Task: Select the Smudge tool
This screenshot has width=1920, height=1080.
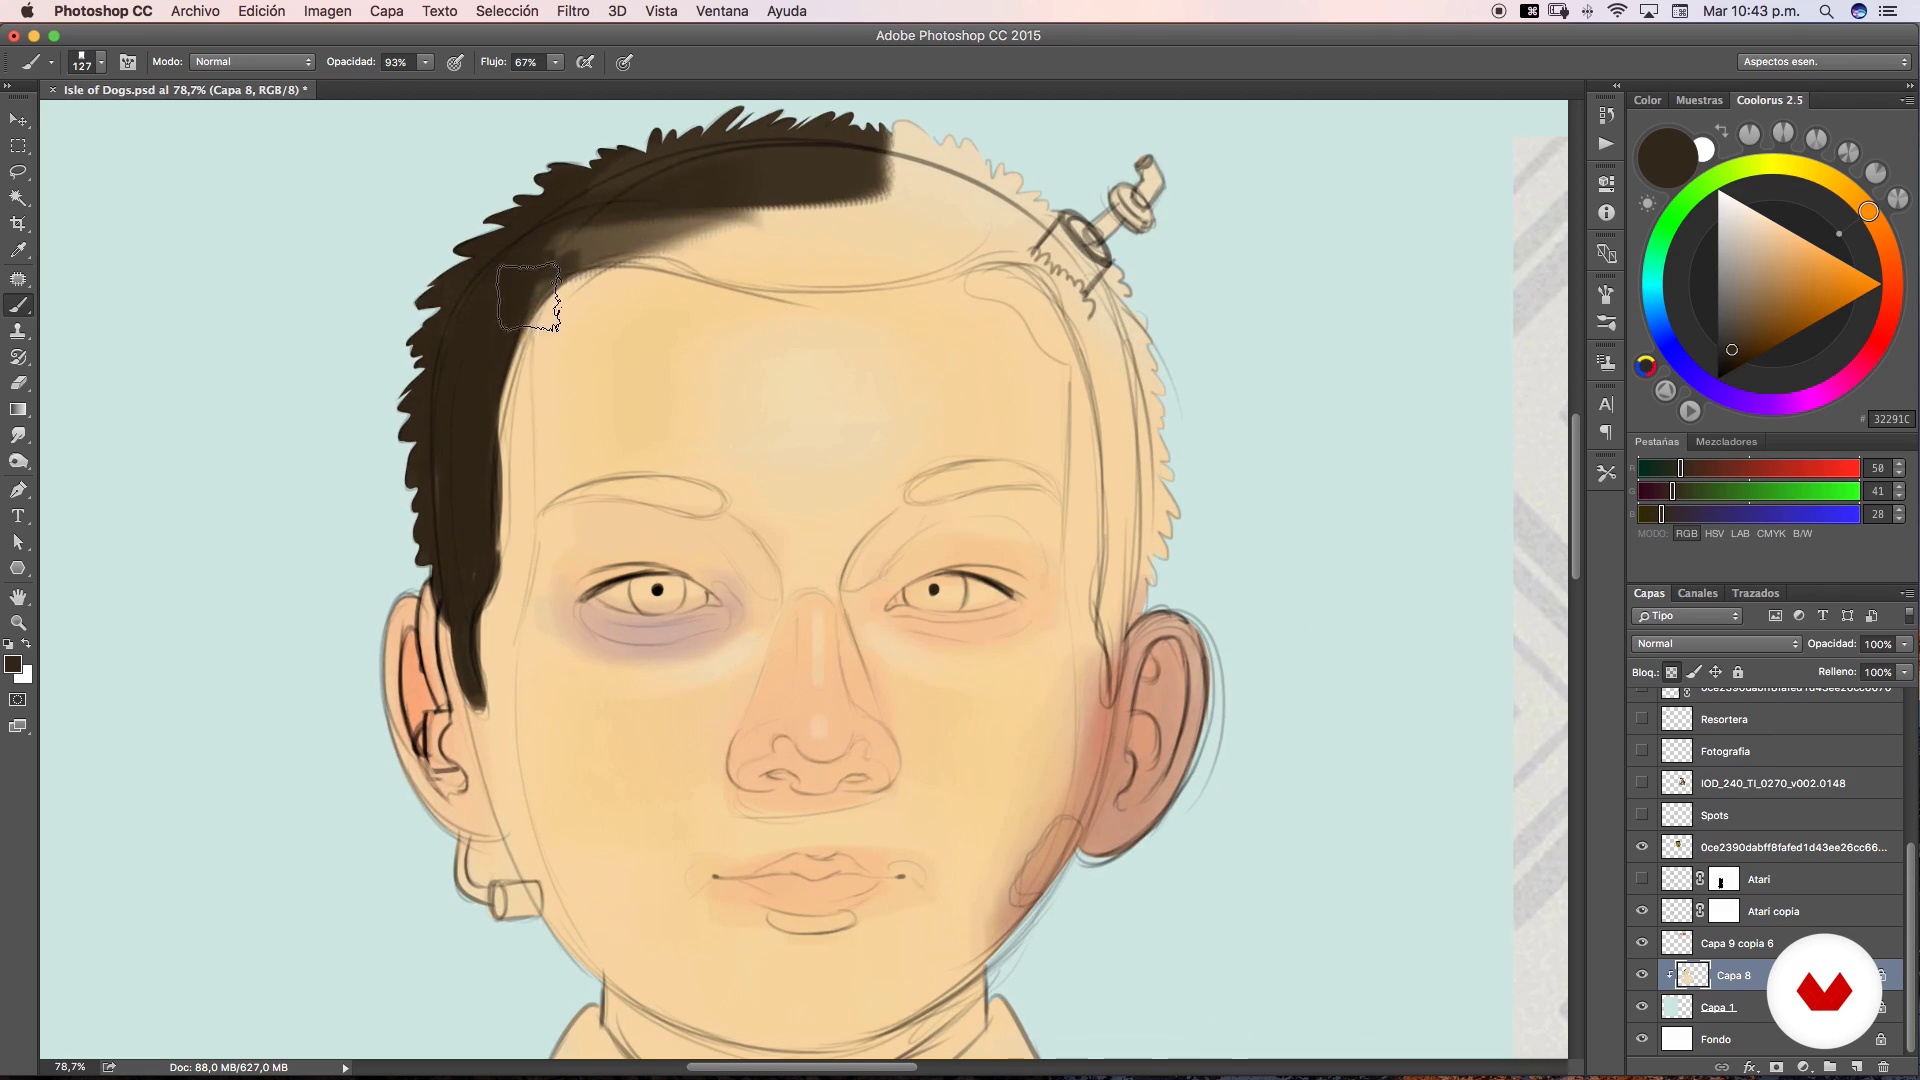Action: [x=18, y=436]
